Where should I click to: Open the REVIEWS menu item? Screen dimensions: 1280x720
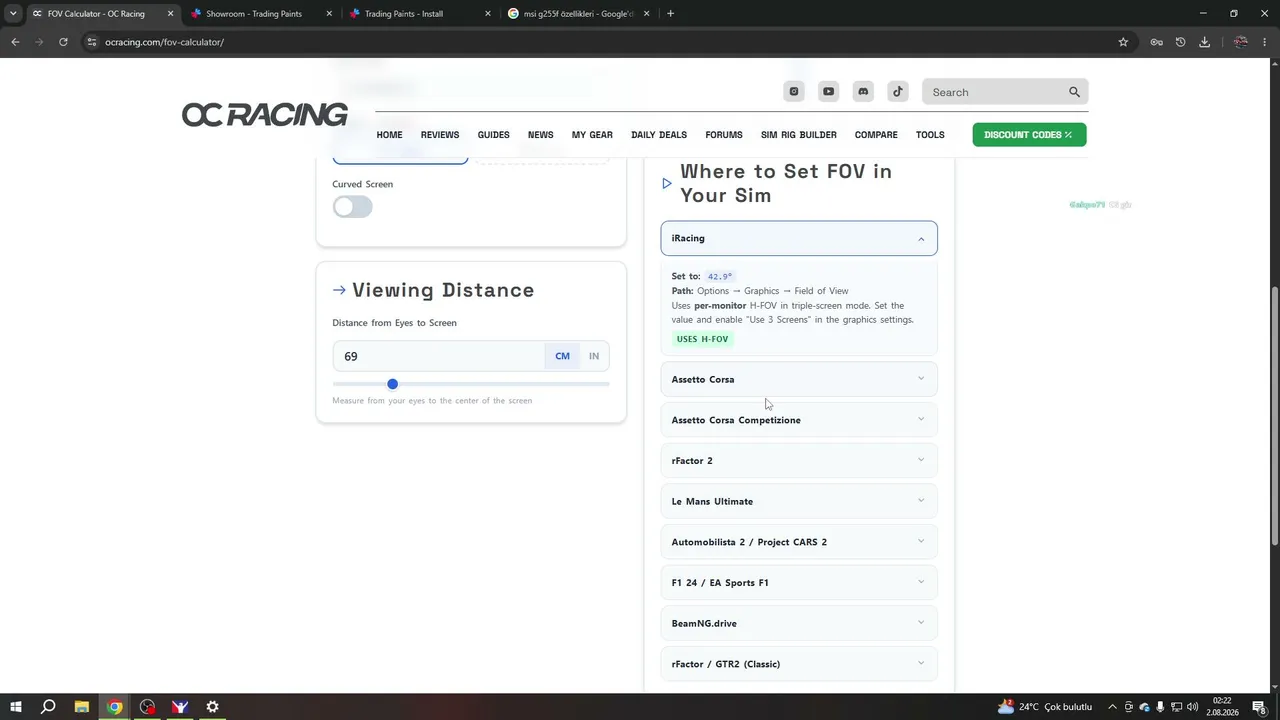(440, 135)
